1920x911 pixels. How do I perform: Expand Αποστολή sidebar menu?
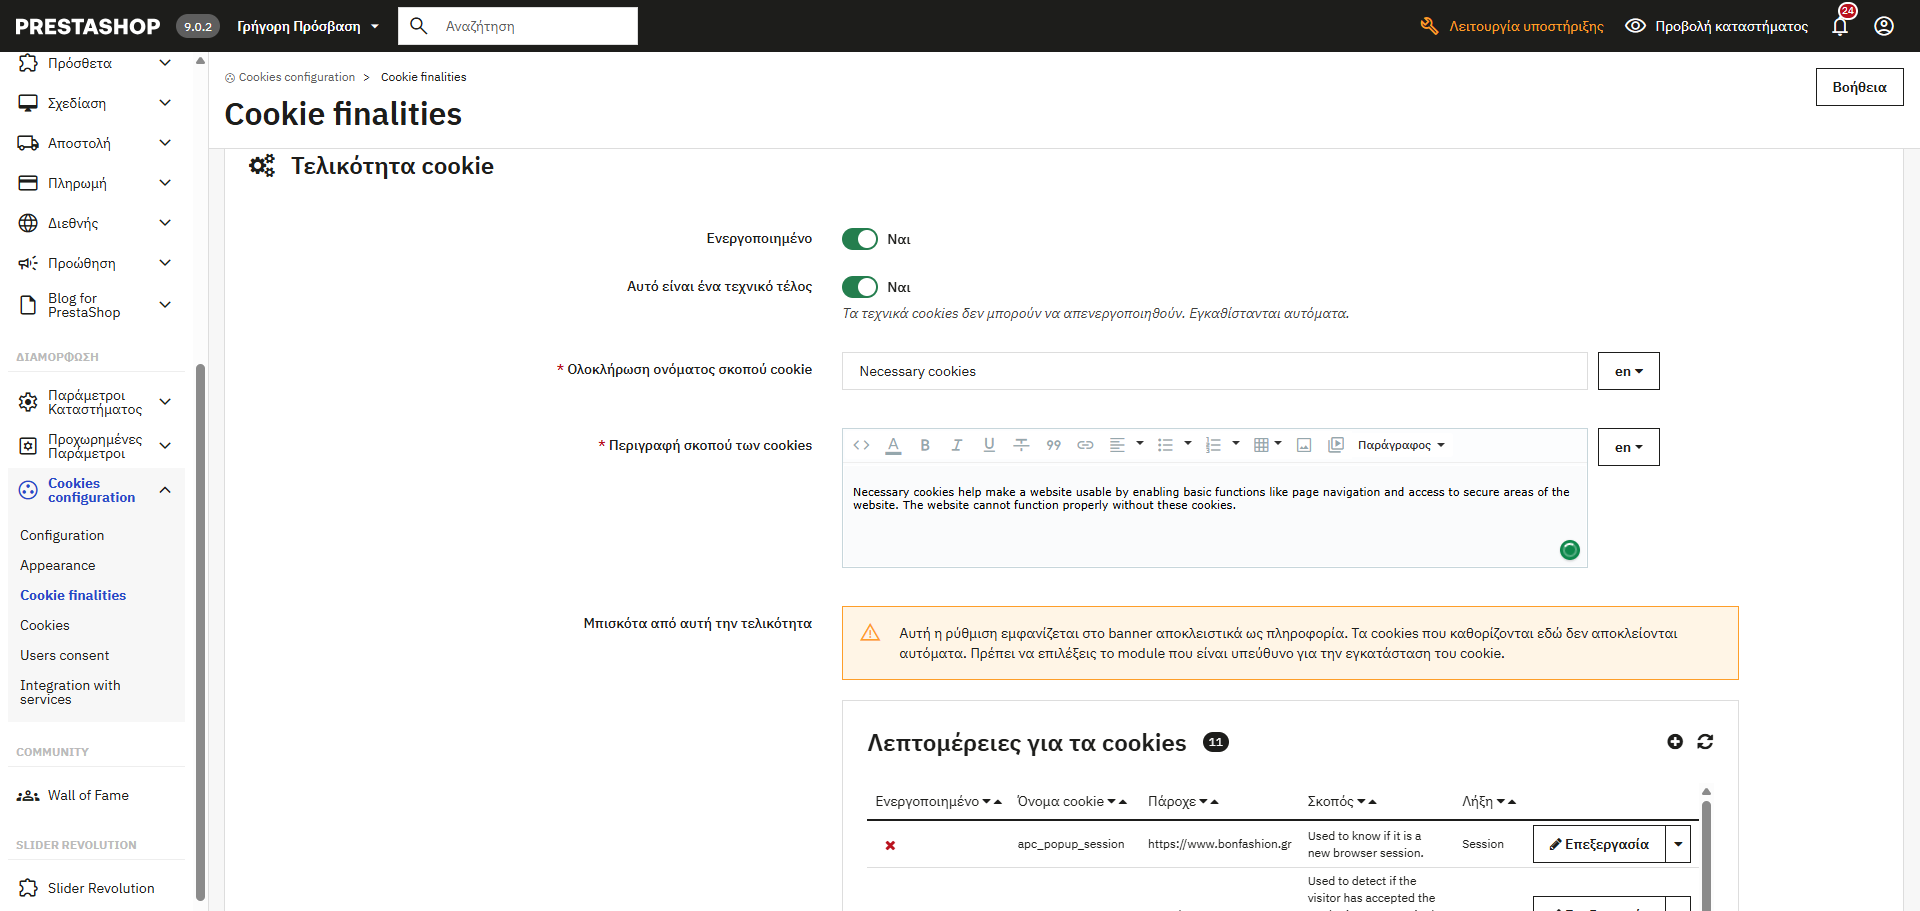point(165,143)
